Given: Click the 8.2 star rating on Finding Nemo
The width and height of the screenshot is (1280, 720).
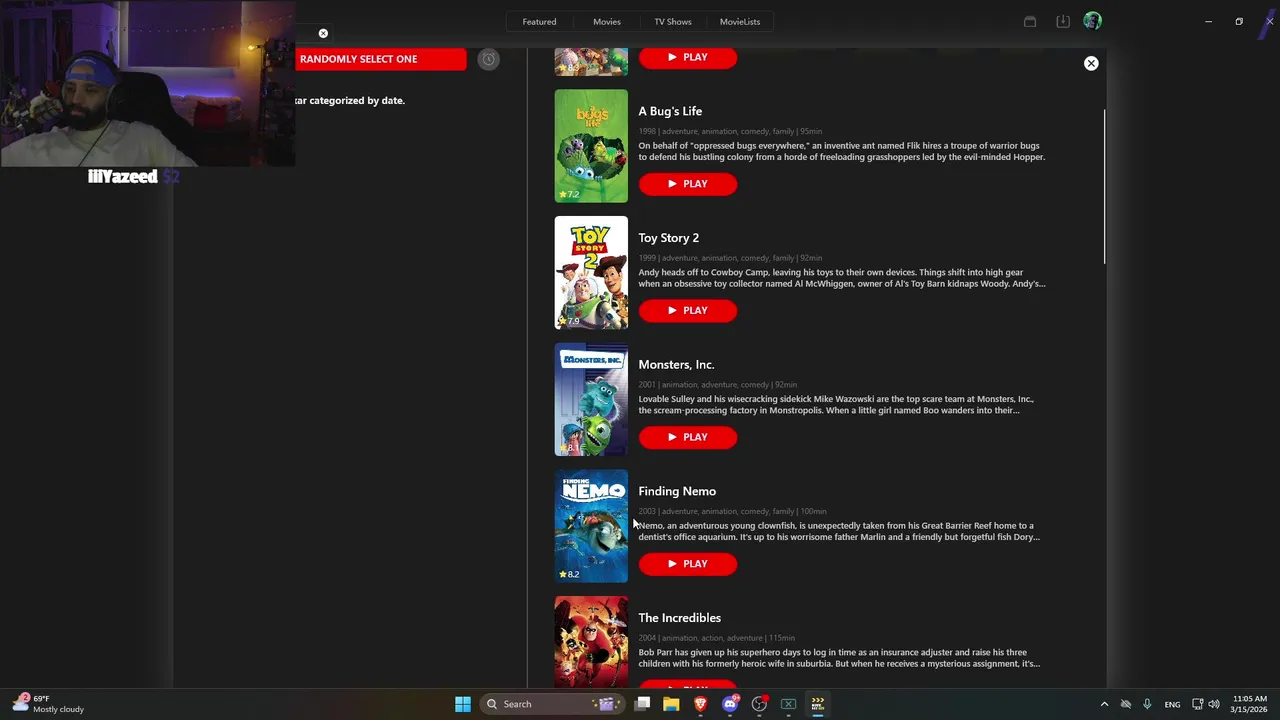Looking at the screenshot, I should coord(569,574).
